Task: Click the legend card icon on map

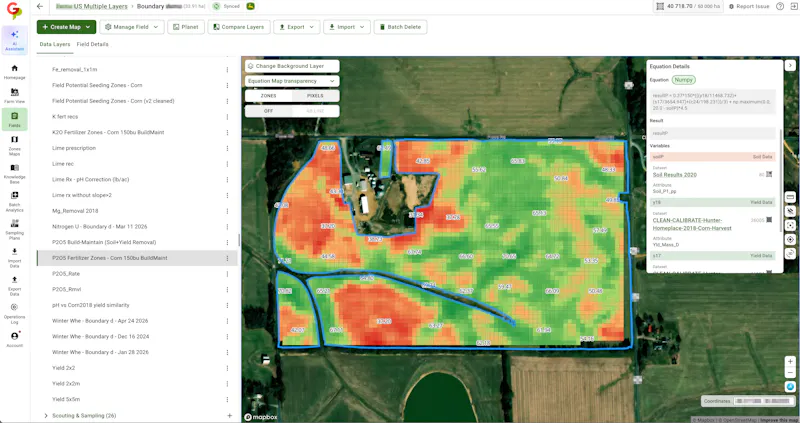Action: tap(790, 197)
